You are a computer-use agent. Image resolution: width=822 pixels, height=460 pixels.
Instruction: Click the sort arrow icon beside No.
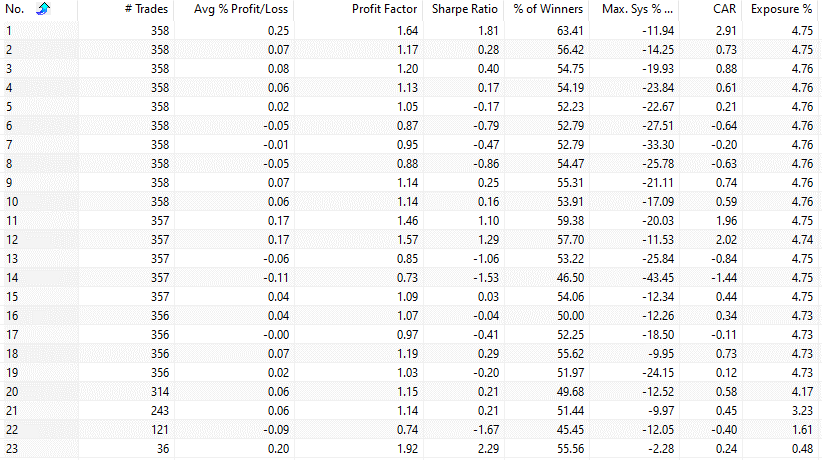point(42,9)
